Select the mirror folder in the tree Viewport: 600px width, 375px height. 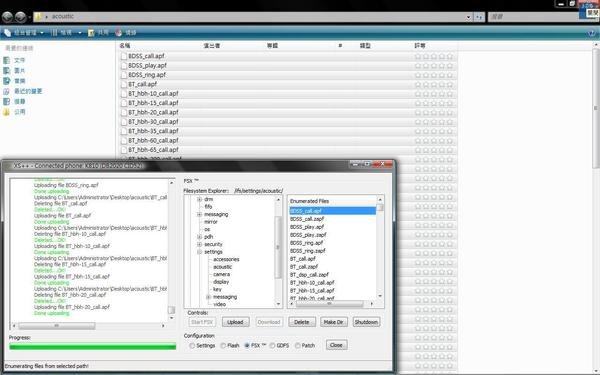click(x=210, y=222)
